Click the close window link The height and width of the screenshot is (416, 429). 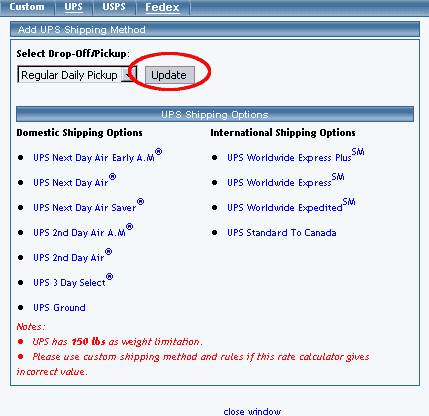coord(252,412)
